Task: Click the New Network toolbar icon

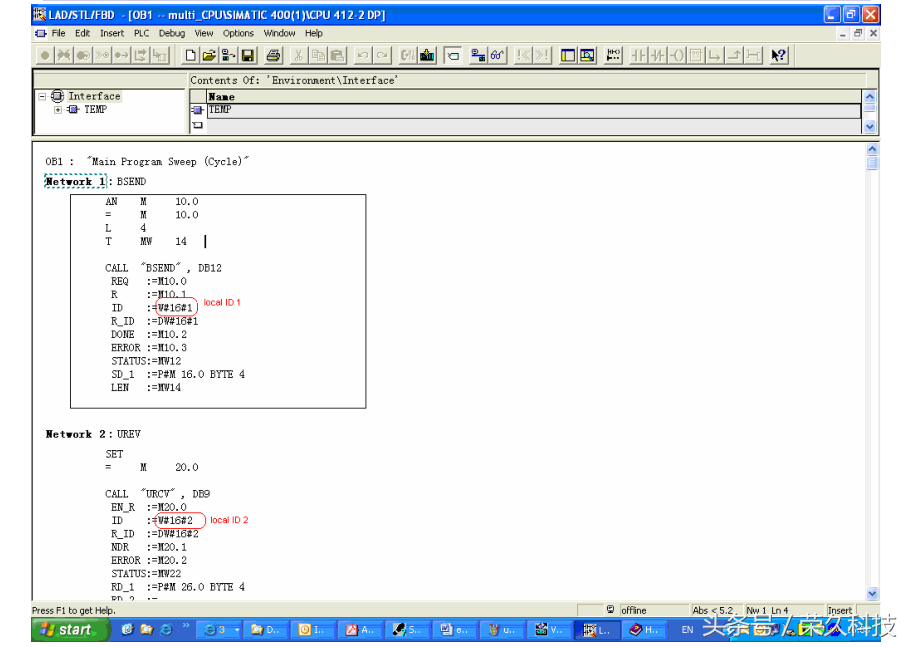Action: click(x=612, y=55)
